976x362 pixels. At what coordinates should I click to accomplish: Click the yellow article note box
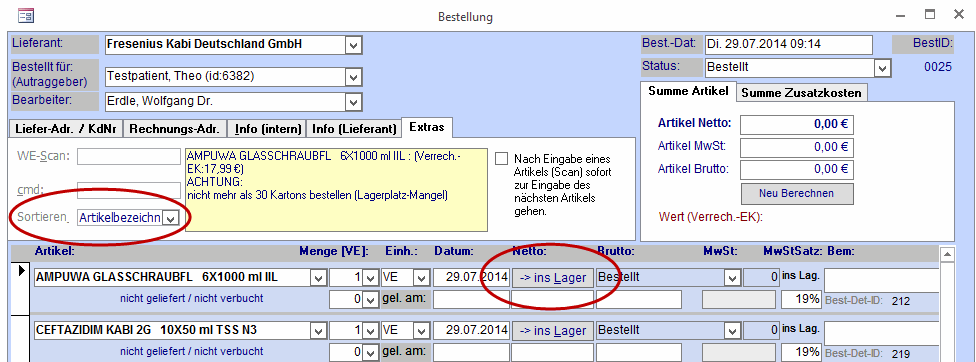[x=337, y=190]
